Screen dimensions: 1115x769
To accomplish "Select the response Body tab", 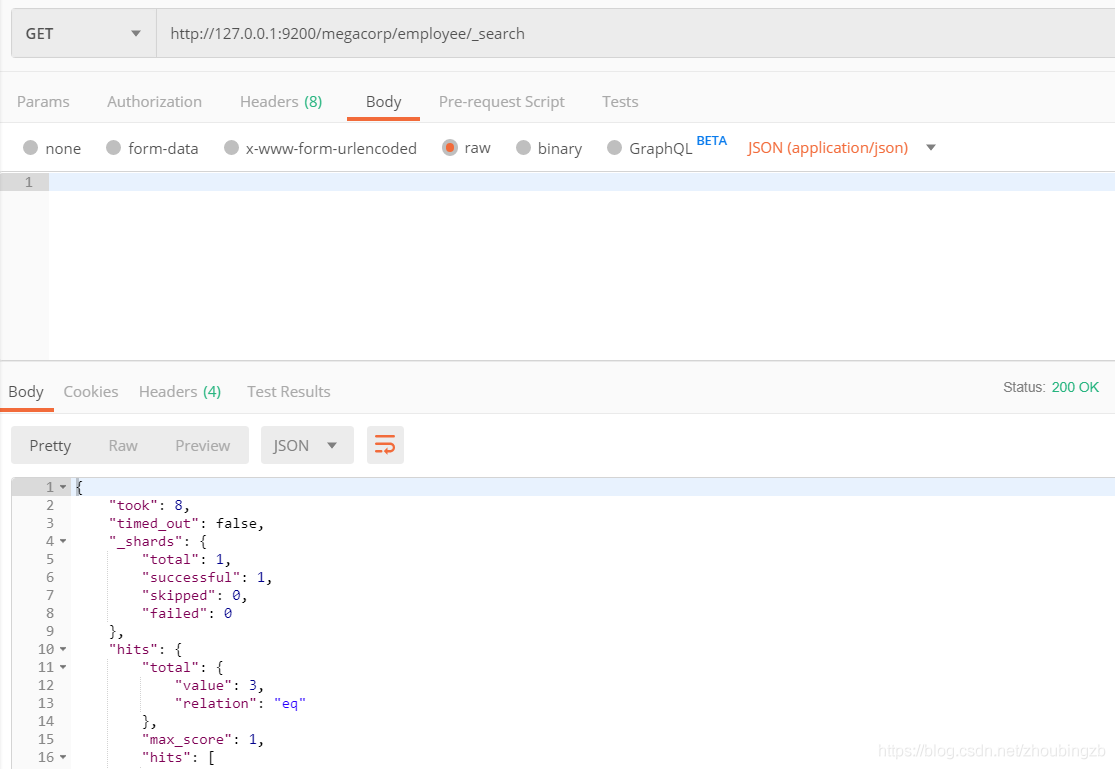I will [x=26, y=392].
